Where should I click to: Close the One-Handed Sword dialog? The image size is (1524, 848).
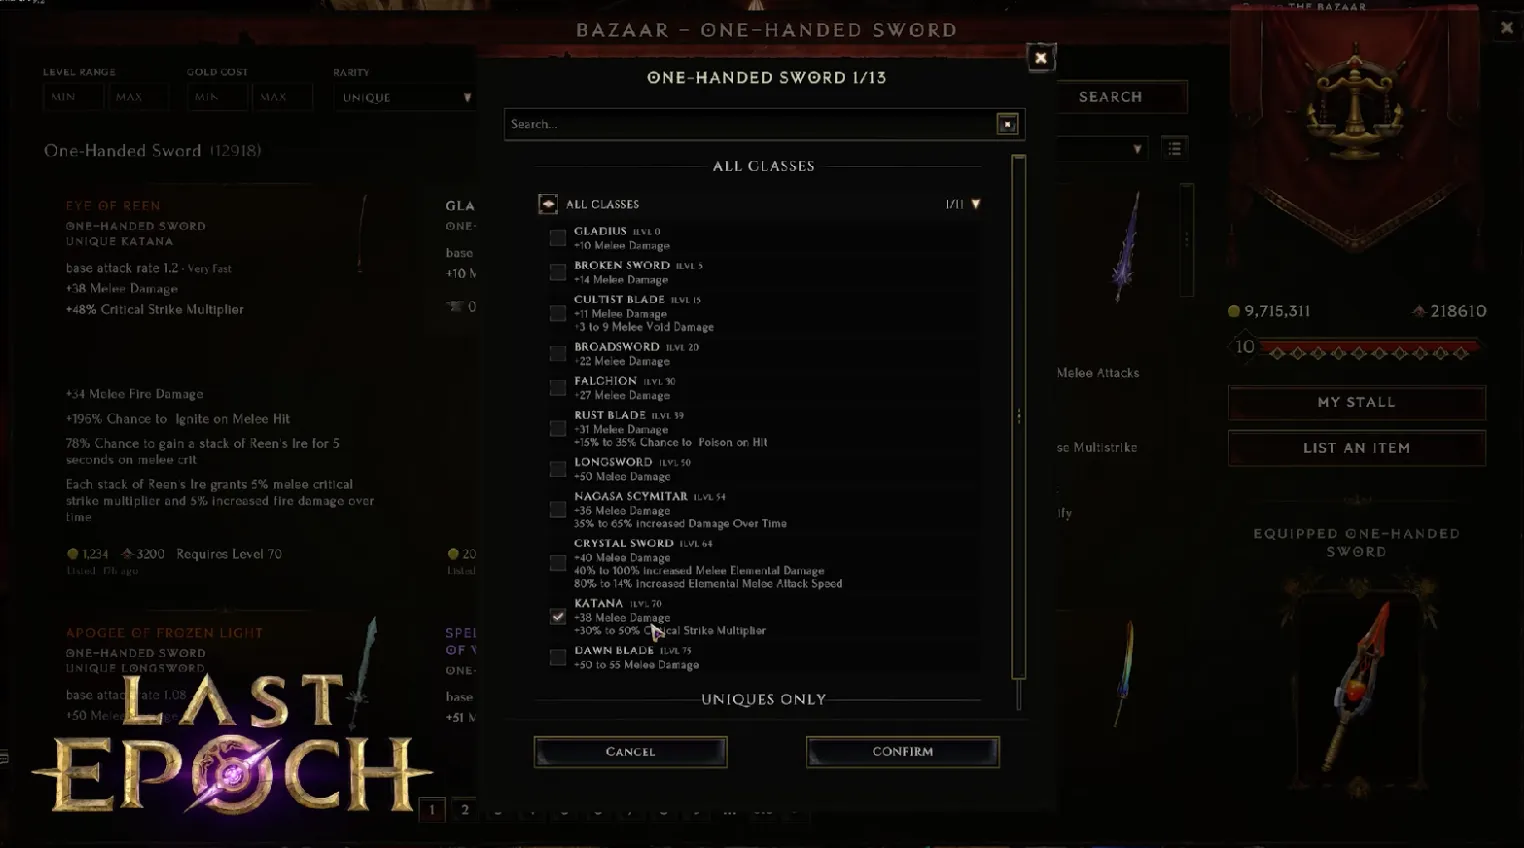pos(1041,58)
